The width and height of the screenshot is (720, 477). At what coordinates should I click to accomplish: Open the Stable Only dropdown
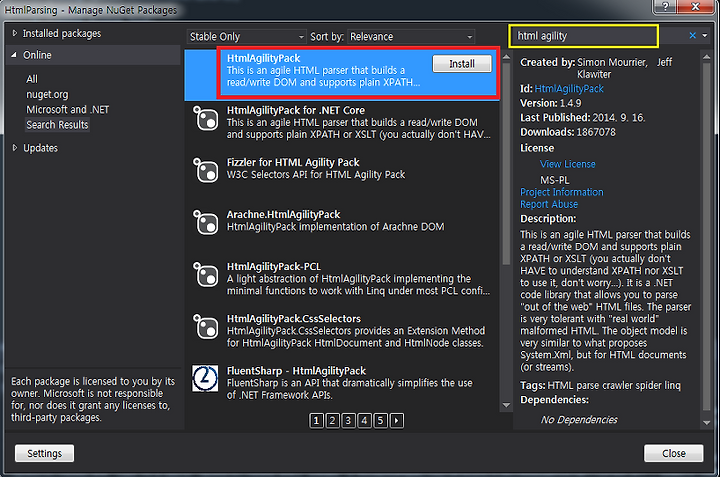point(246,36)
